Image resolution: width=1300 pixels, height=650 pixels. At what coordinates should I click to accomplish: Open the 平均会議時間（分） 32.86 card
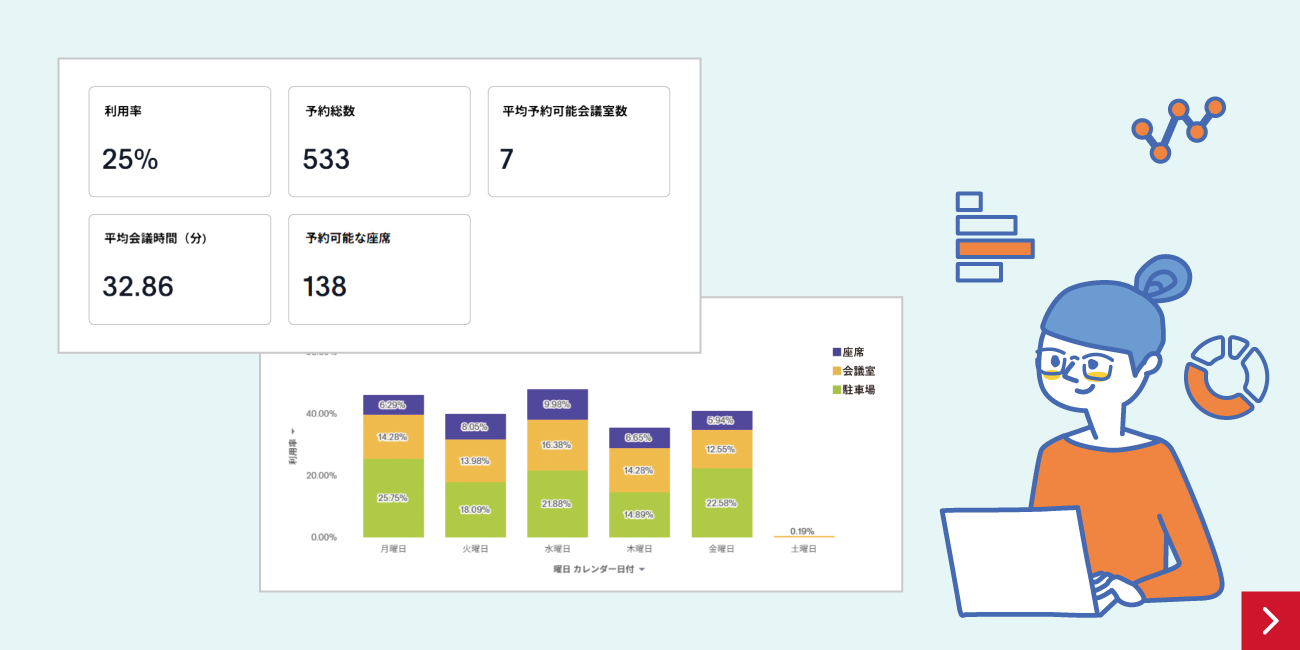click(x=180, y=269)
